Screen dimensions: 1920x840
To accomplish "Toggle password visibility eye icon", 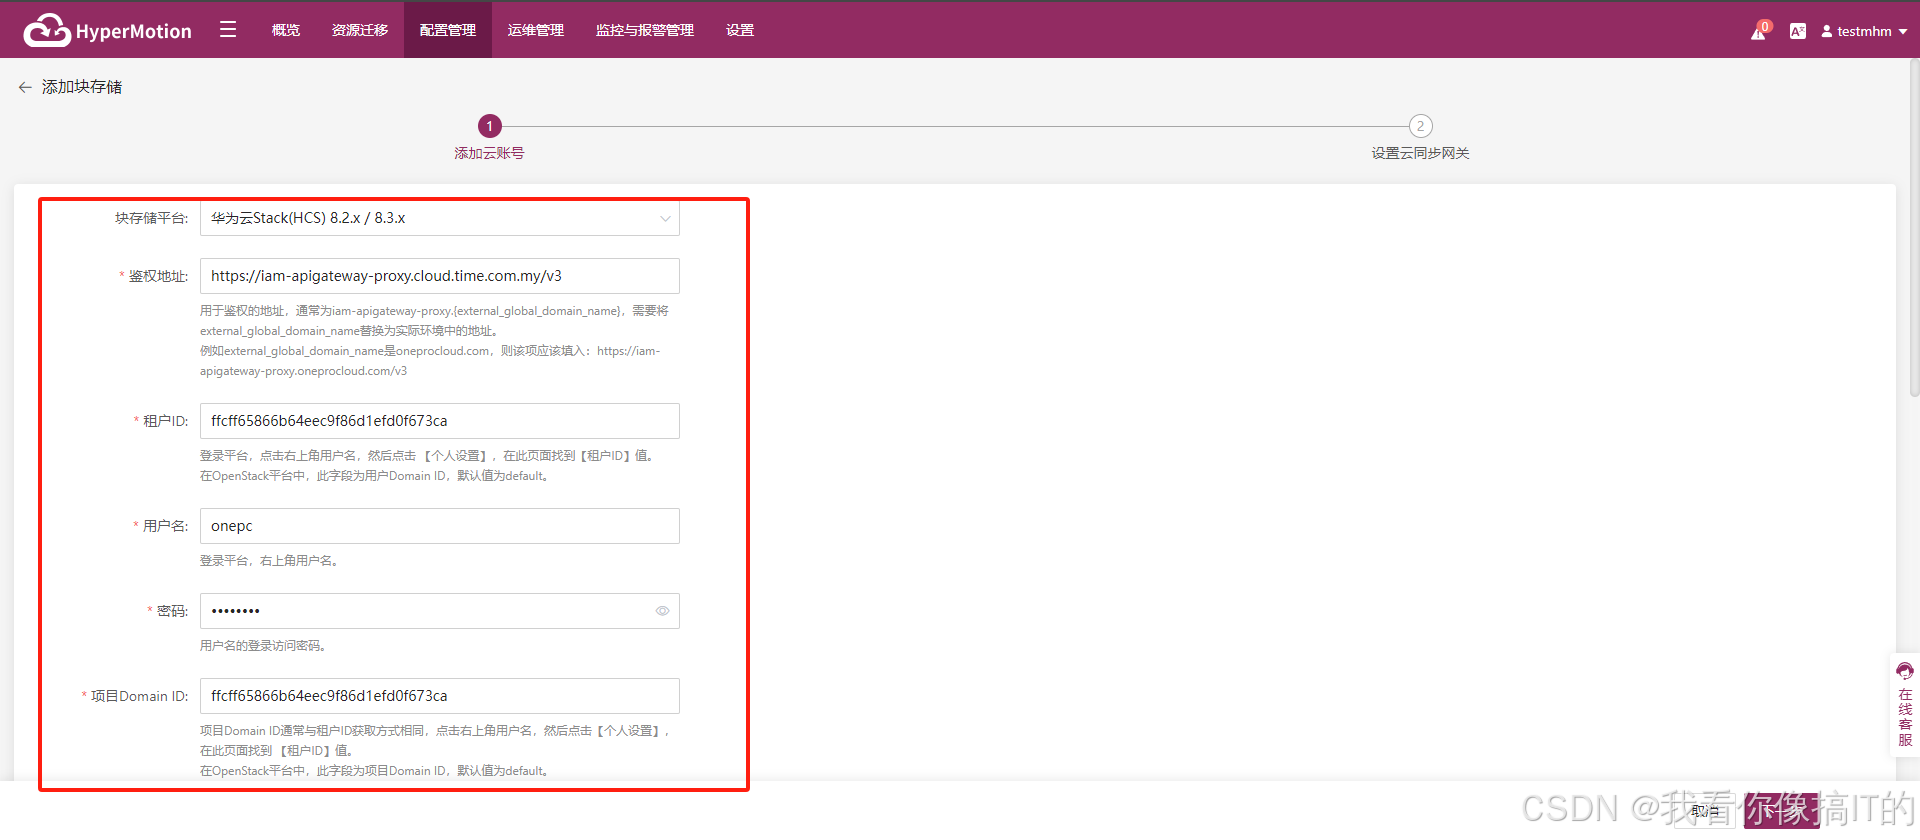I will 662,611.
